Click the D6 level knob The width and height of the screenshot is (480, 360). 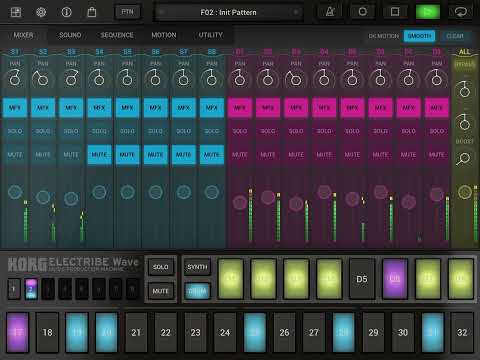point(380,192)
